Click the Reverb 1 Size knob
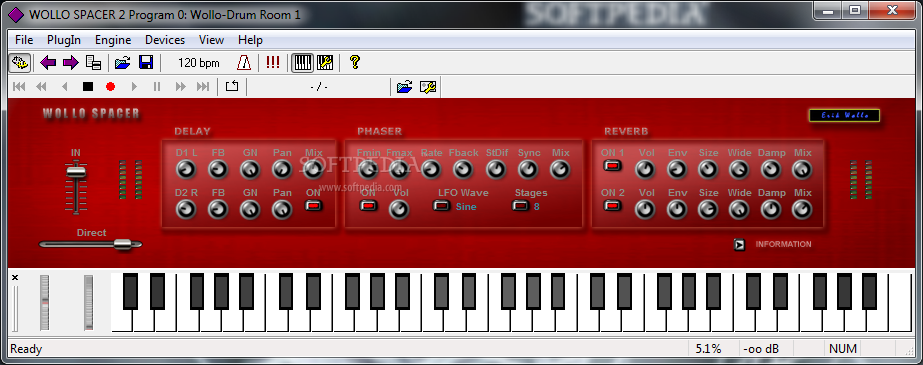The width and height of the screenshot is (923, 365). [708, 170]
